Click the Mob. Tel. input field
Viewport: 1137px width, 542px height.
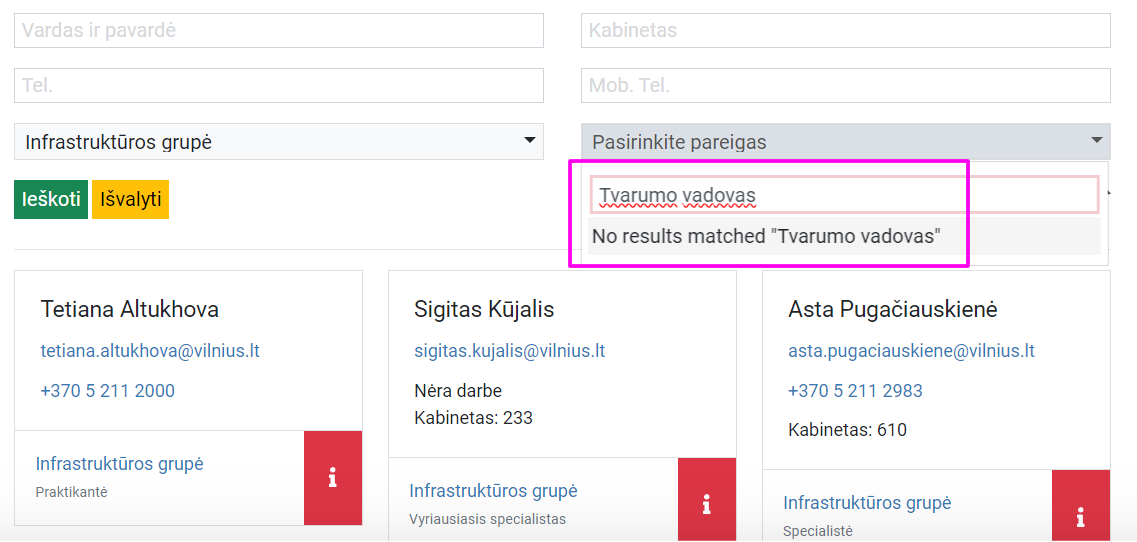coord(845,86)
